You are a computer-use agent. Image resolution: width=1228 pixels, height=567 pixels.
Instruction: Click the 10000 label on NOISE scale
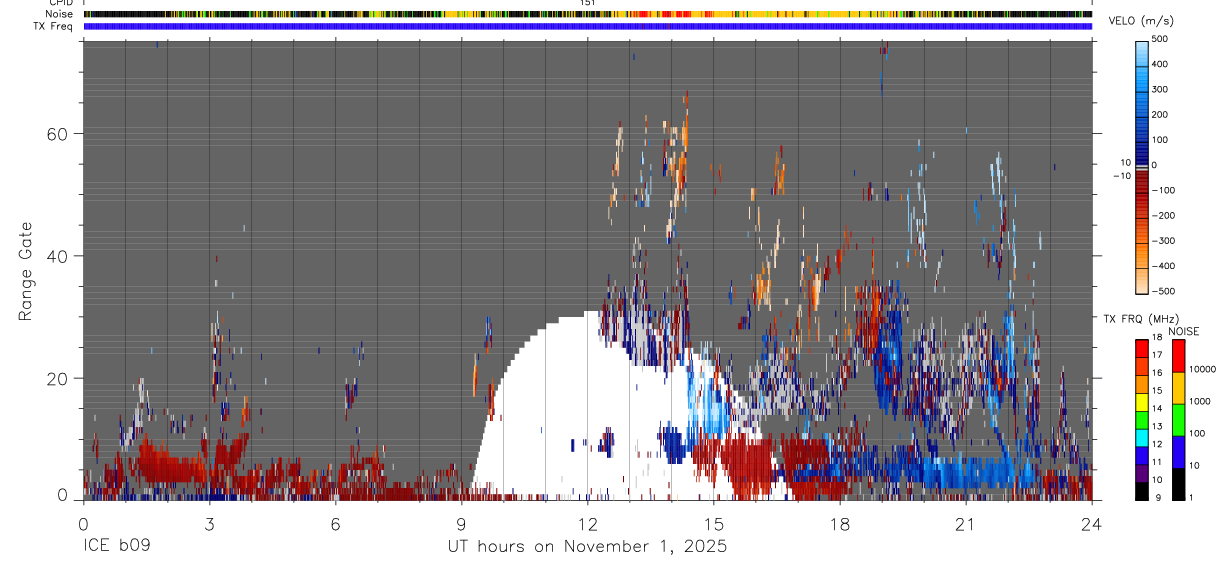coord(1203,369)
